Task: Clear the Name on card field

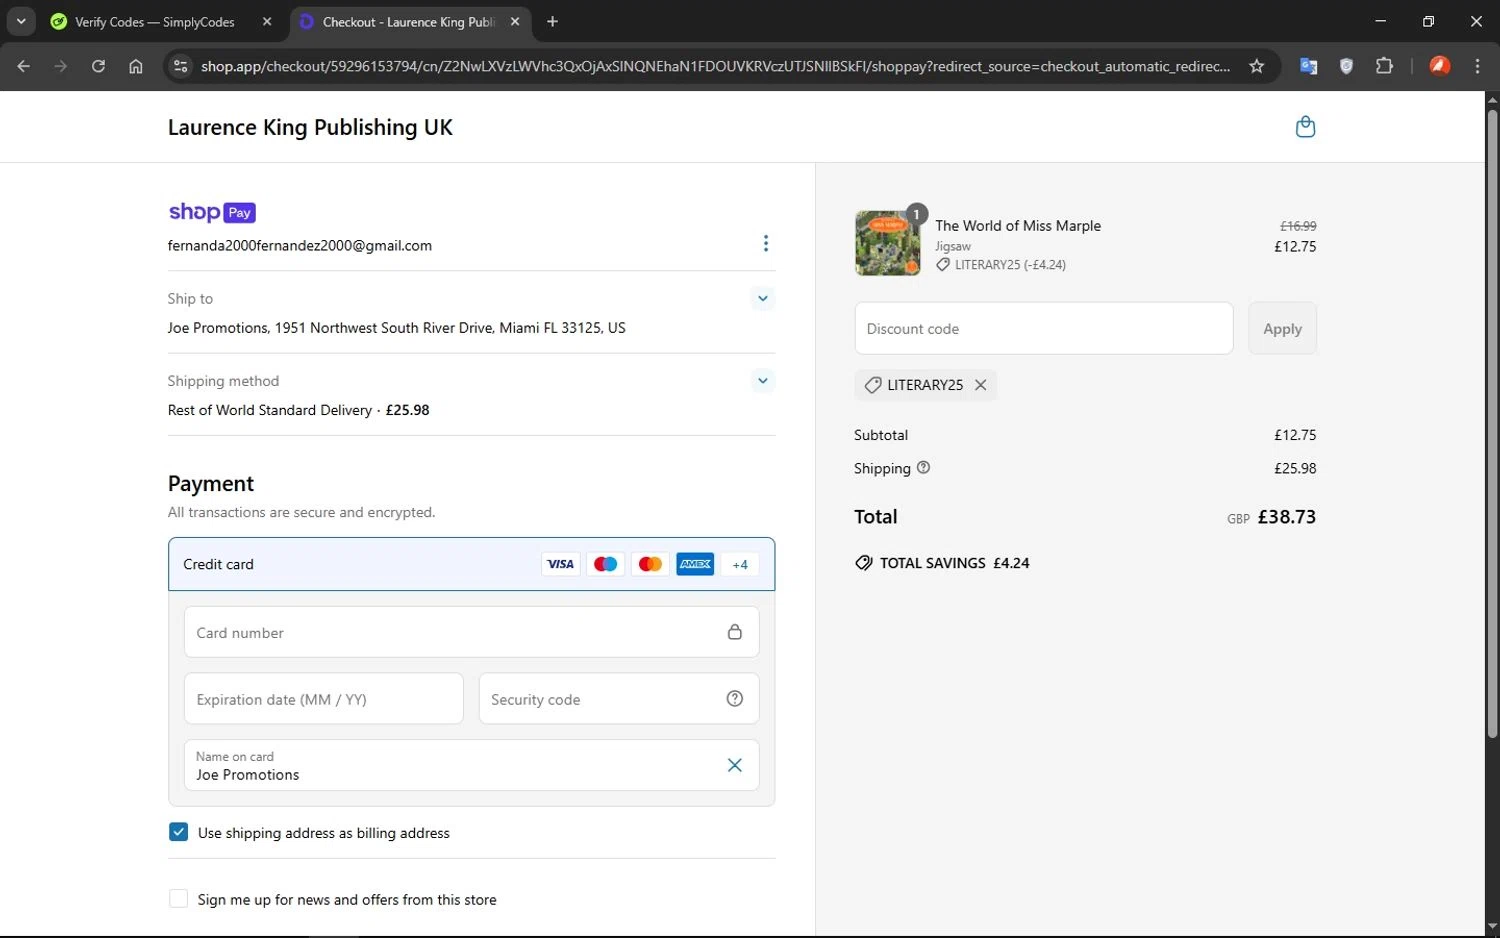Action: coord(735,765)
